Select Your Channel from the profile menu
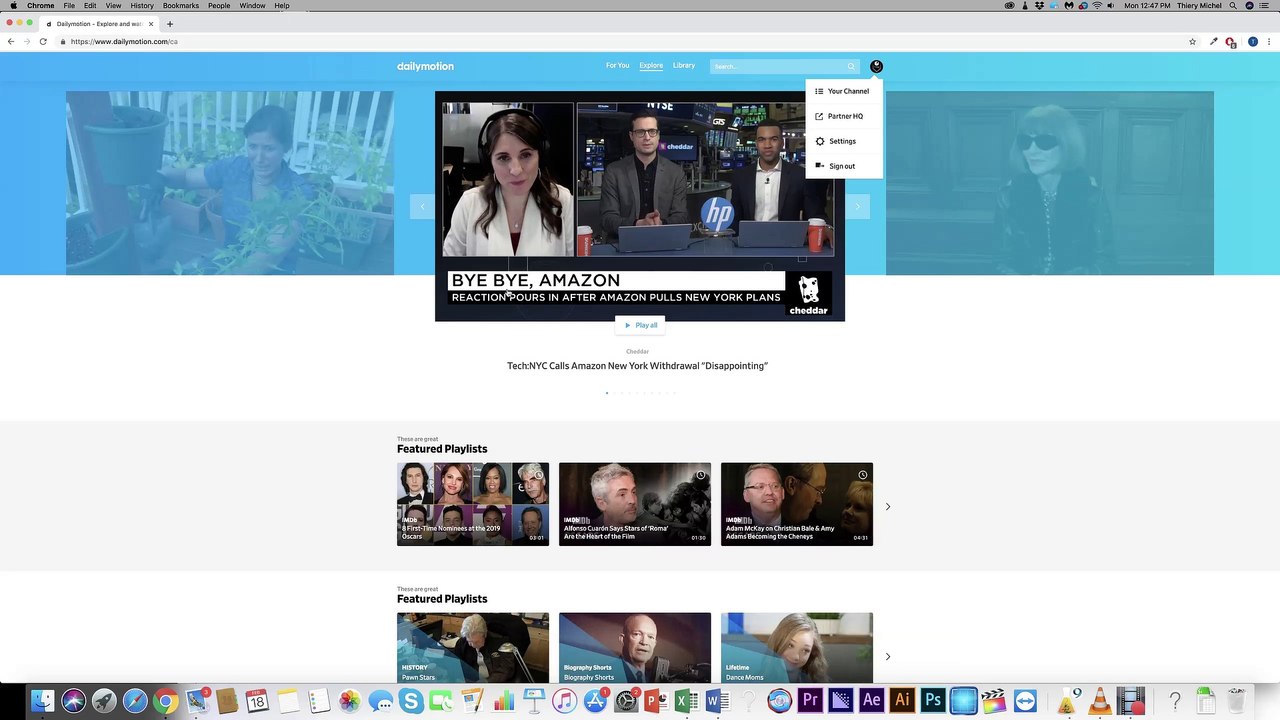Screen dimensions: 1280x720 (842, 91)
